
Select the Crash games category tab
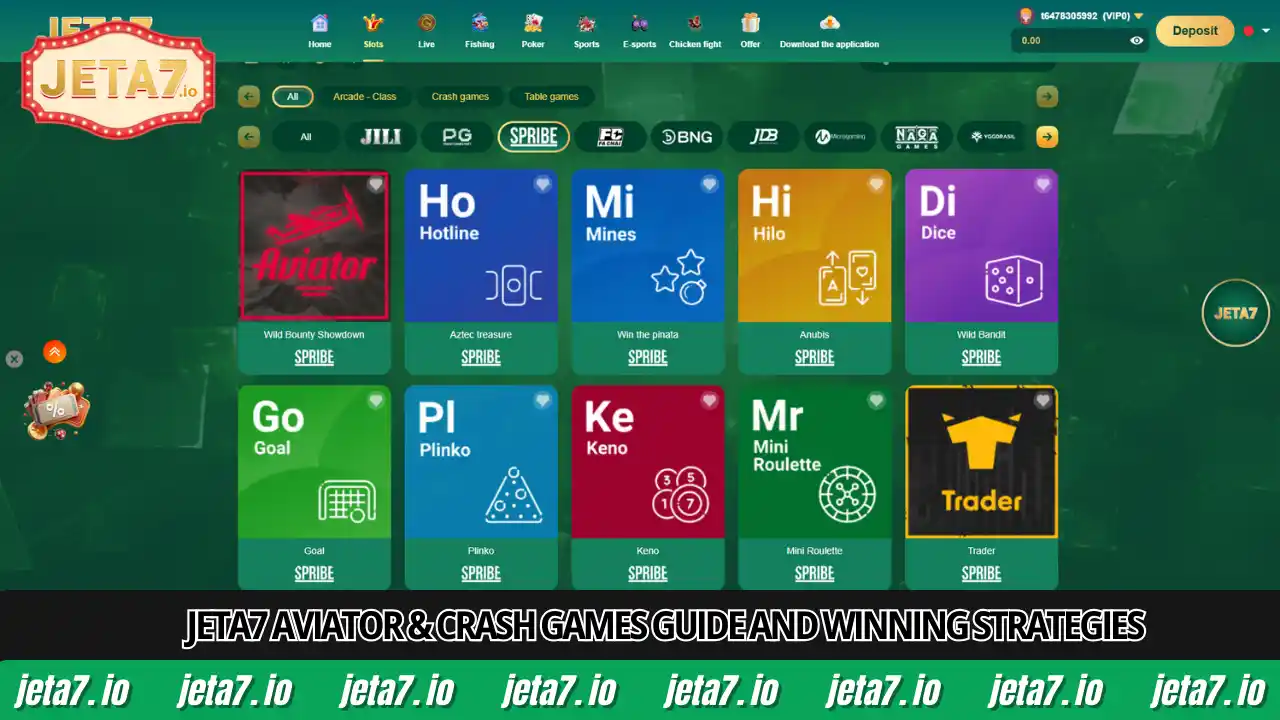(460, 97)
